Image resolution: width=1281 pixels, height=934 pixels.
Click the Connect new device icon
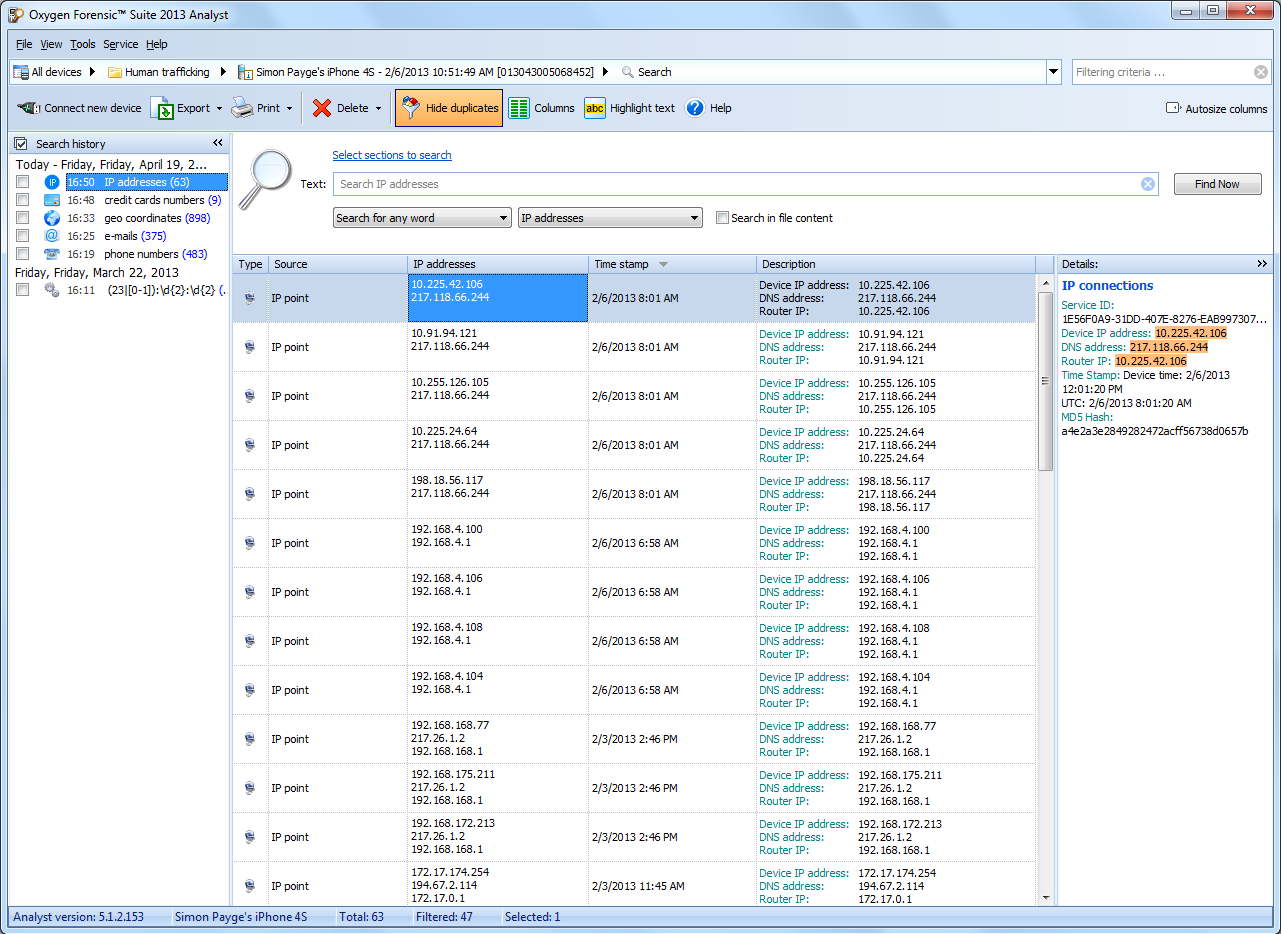coord(28,108)
